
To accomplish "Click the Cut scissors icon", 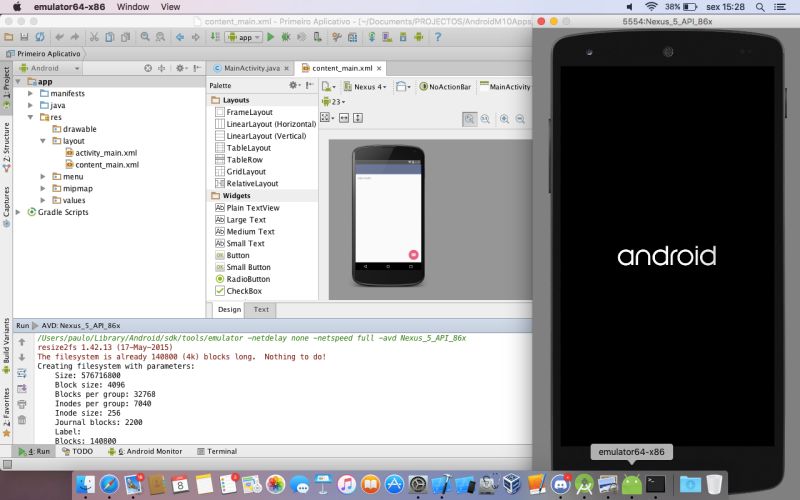I will [x=94, y=37].
